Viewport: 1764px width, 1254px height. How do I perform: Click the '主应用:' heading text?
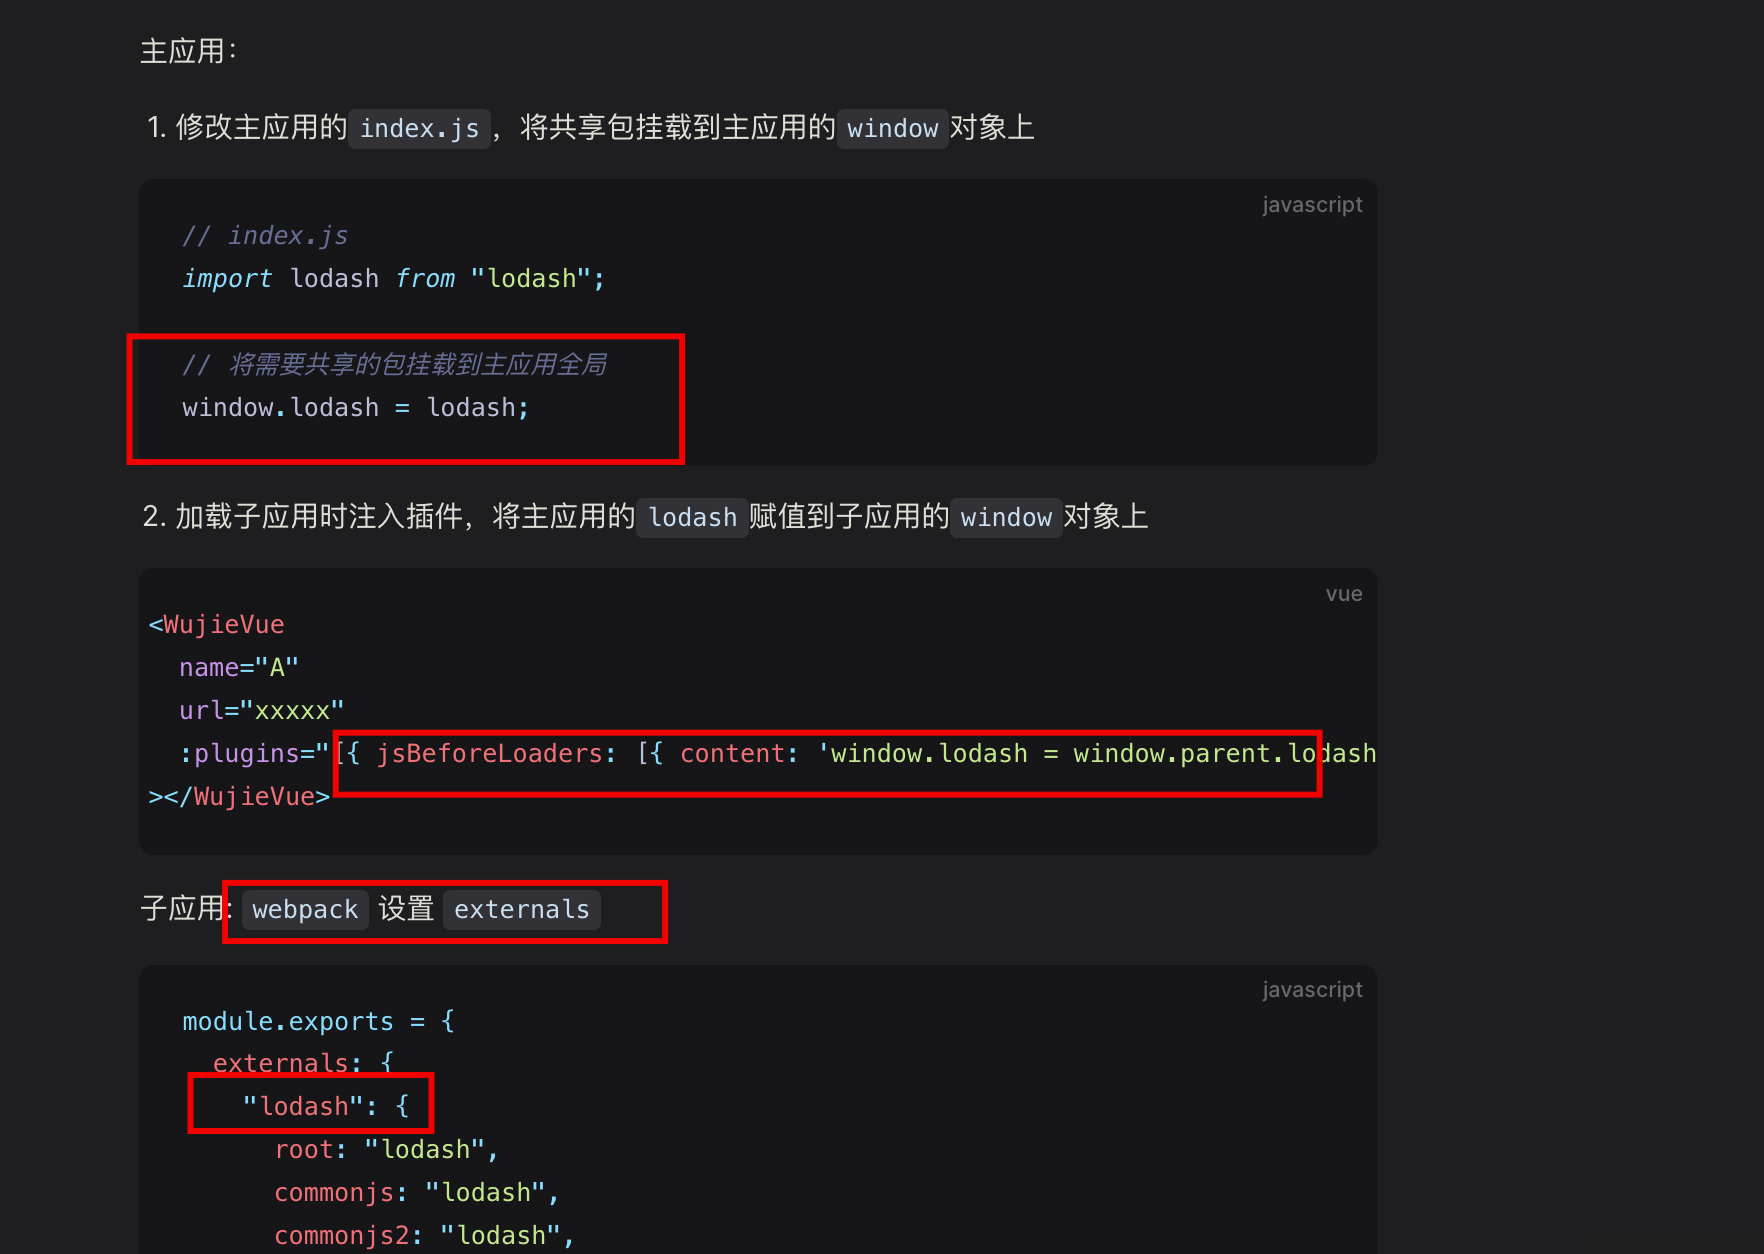188,51
